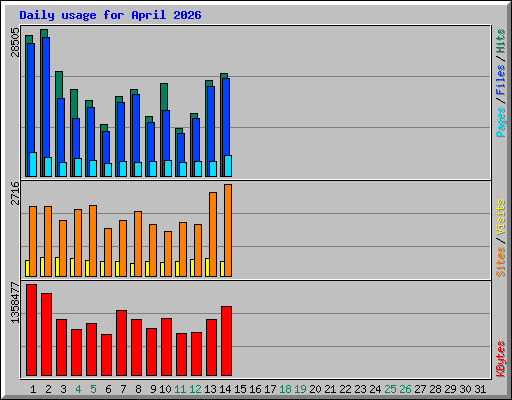Click day 21 on the x-axis
512x400 pixels.
pos(330,389)
